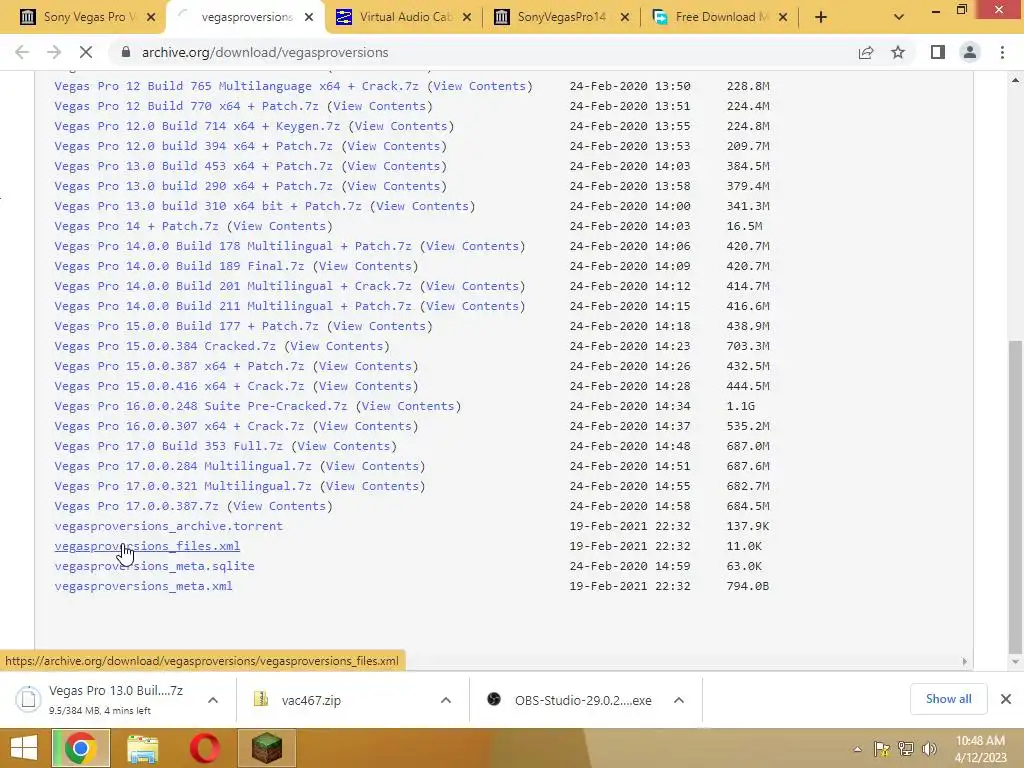The height and width of the screenshot is (768, 1024).
Task: View Contents of Vegas Pro 13.0 build 290
Action: [394, 186]
